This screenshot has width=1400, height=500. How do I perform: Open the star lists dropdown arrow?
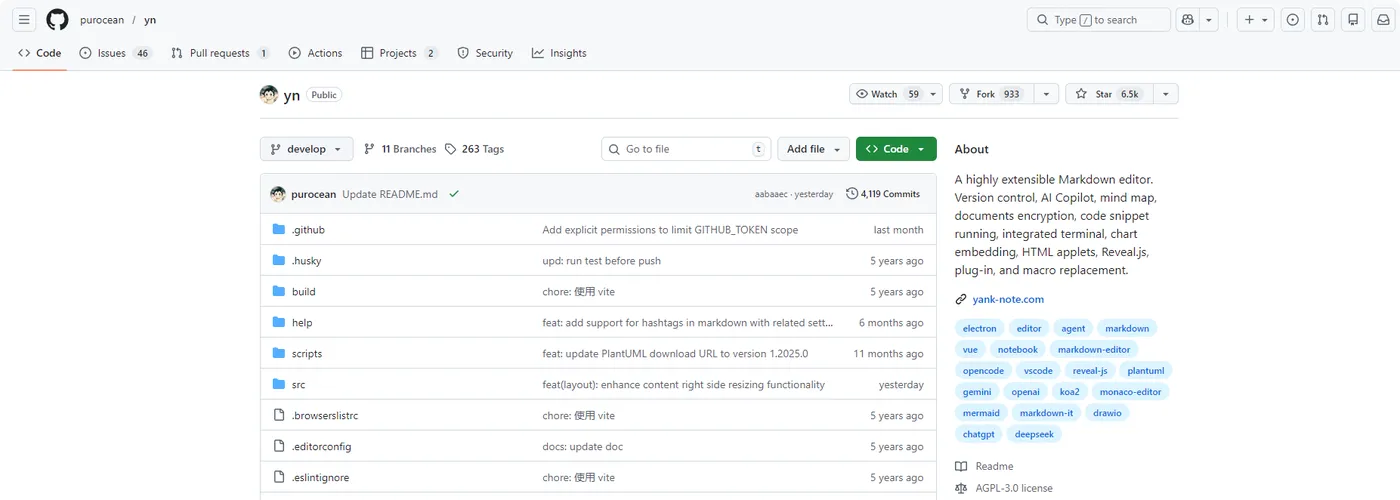(x=1165, y=94)
